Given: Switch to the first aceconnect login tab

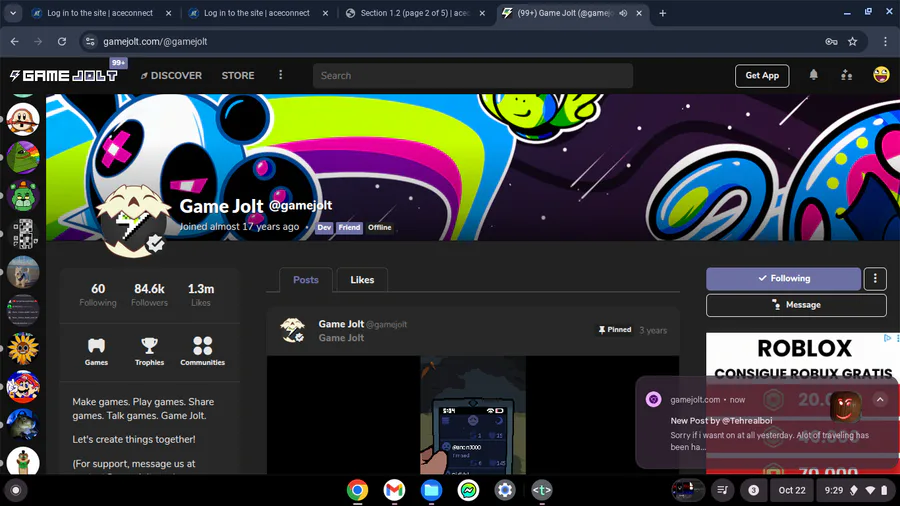Looking at the screenshot, I should click(x=100, y=13).
